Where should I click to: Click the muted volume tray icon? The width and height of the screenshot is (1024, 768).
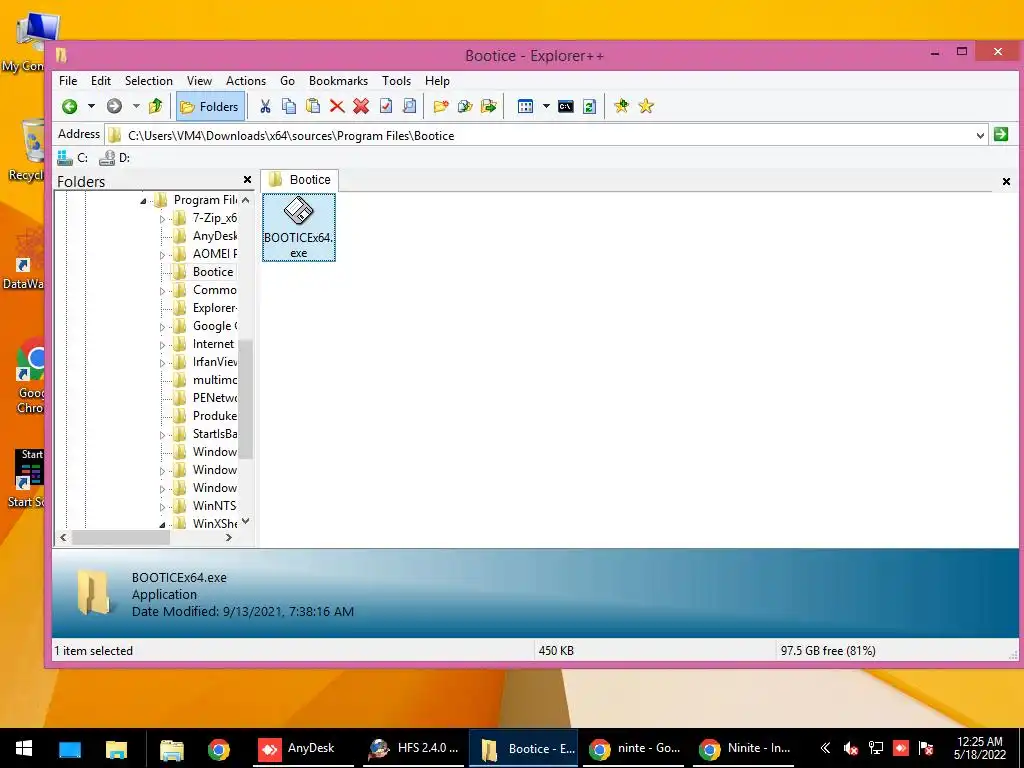[x=850, y=748]
